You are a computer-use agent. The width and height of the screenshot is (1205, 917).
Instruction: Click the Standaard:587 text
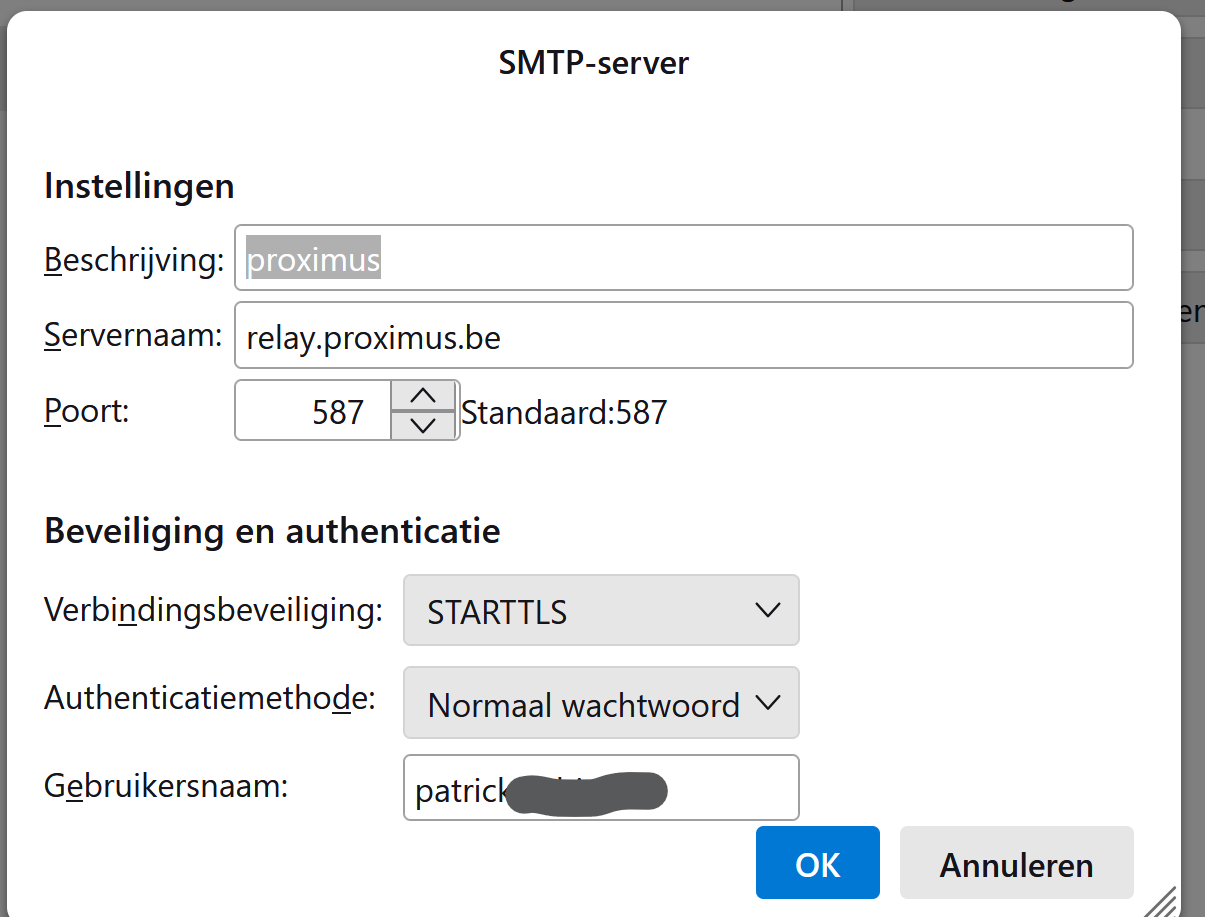tap(564, 412)
